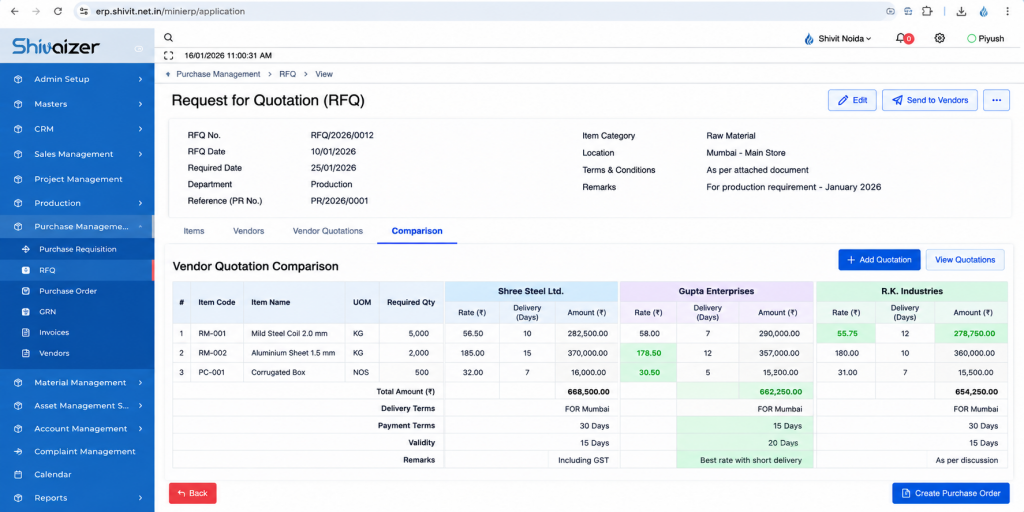Click the Admin Setup cube icon

click(18, 79)
